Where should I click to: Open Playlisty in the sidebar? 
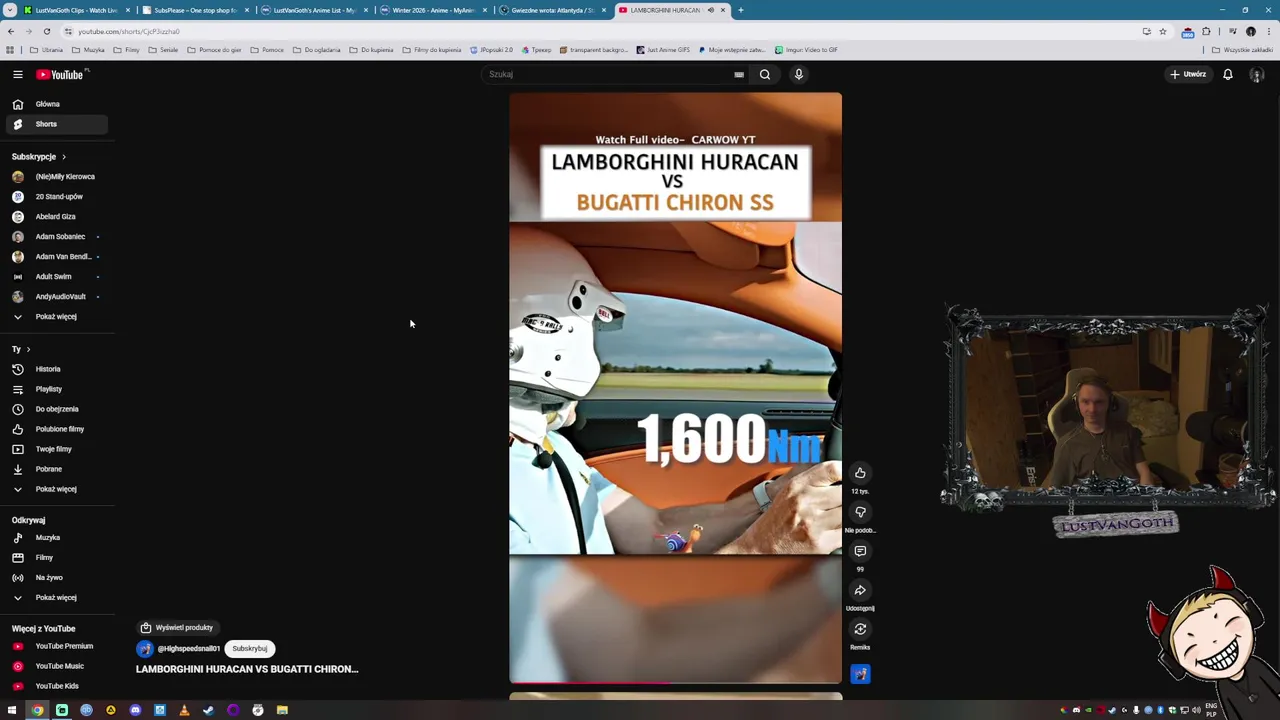[x=55, y=389]
